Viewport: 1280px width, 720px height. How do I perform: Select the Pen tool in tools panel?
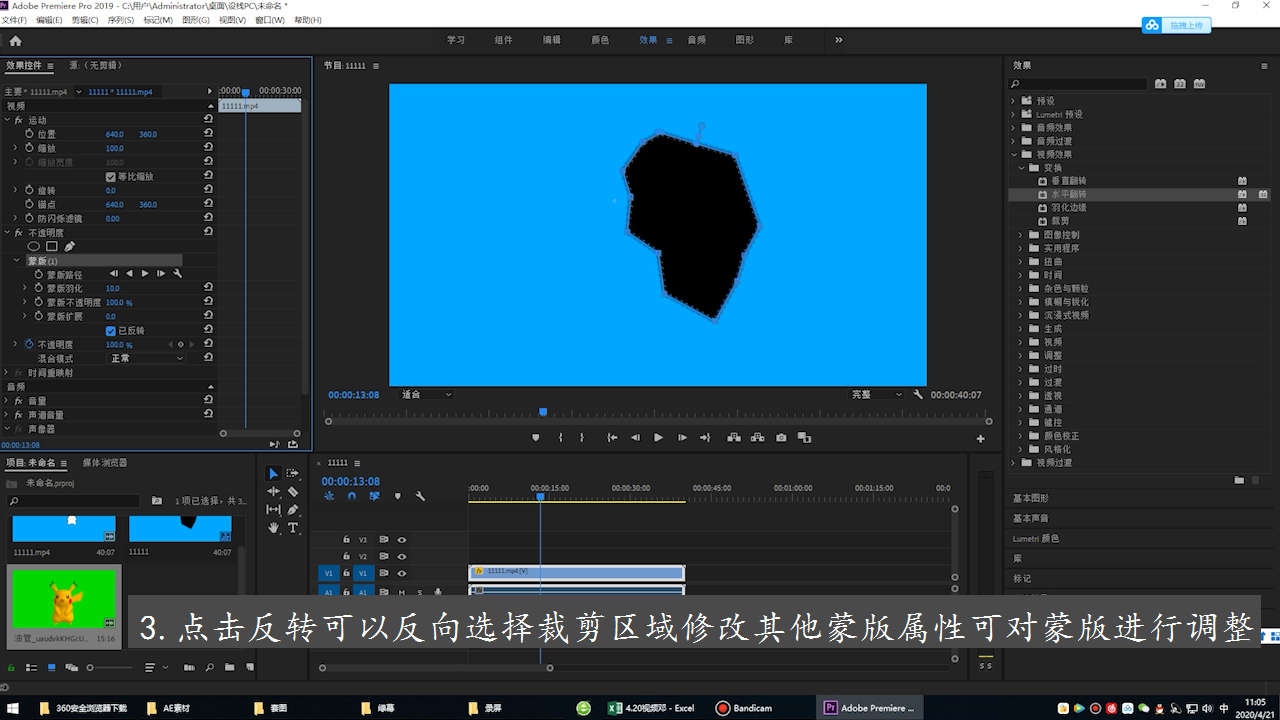point(293,509)
